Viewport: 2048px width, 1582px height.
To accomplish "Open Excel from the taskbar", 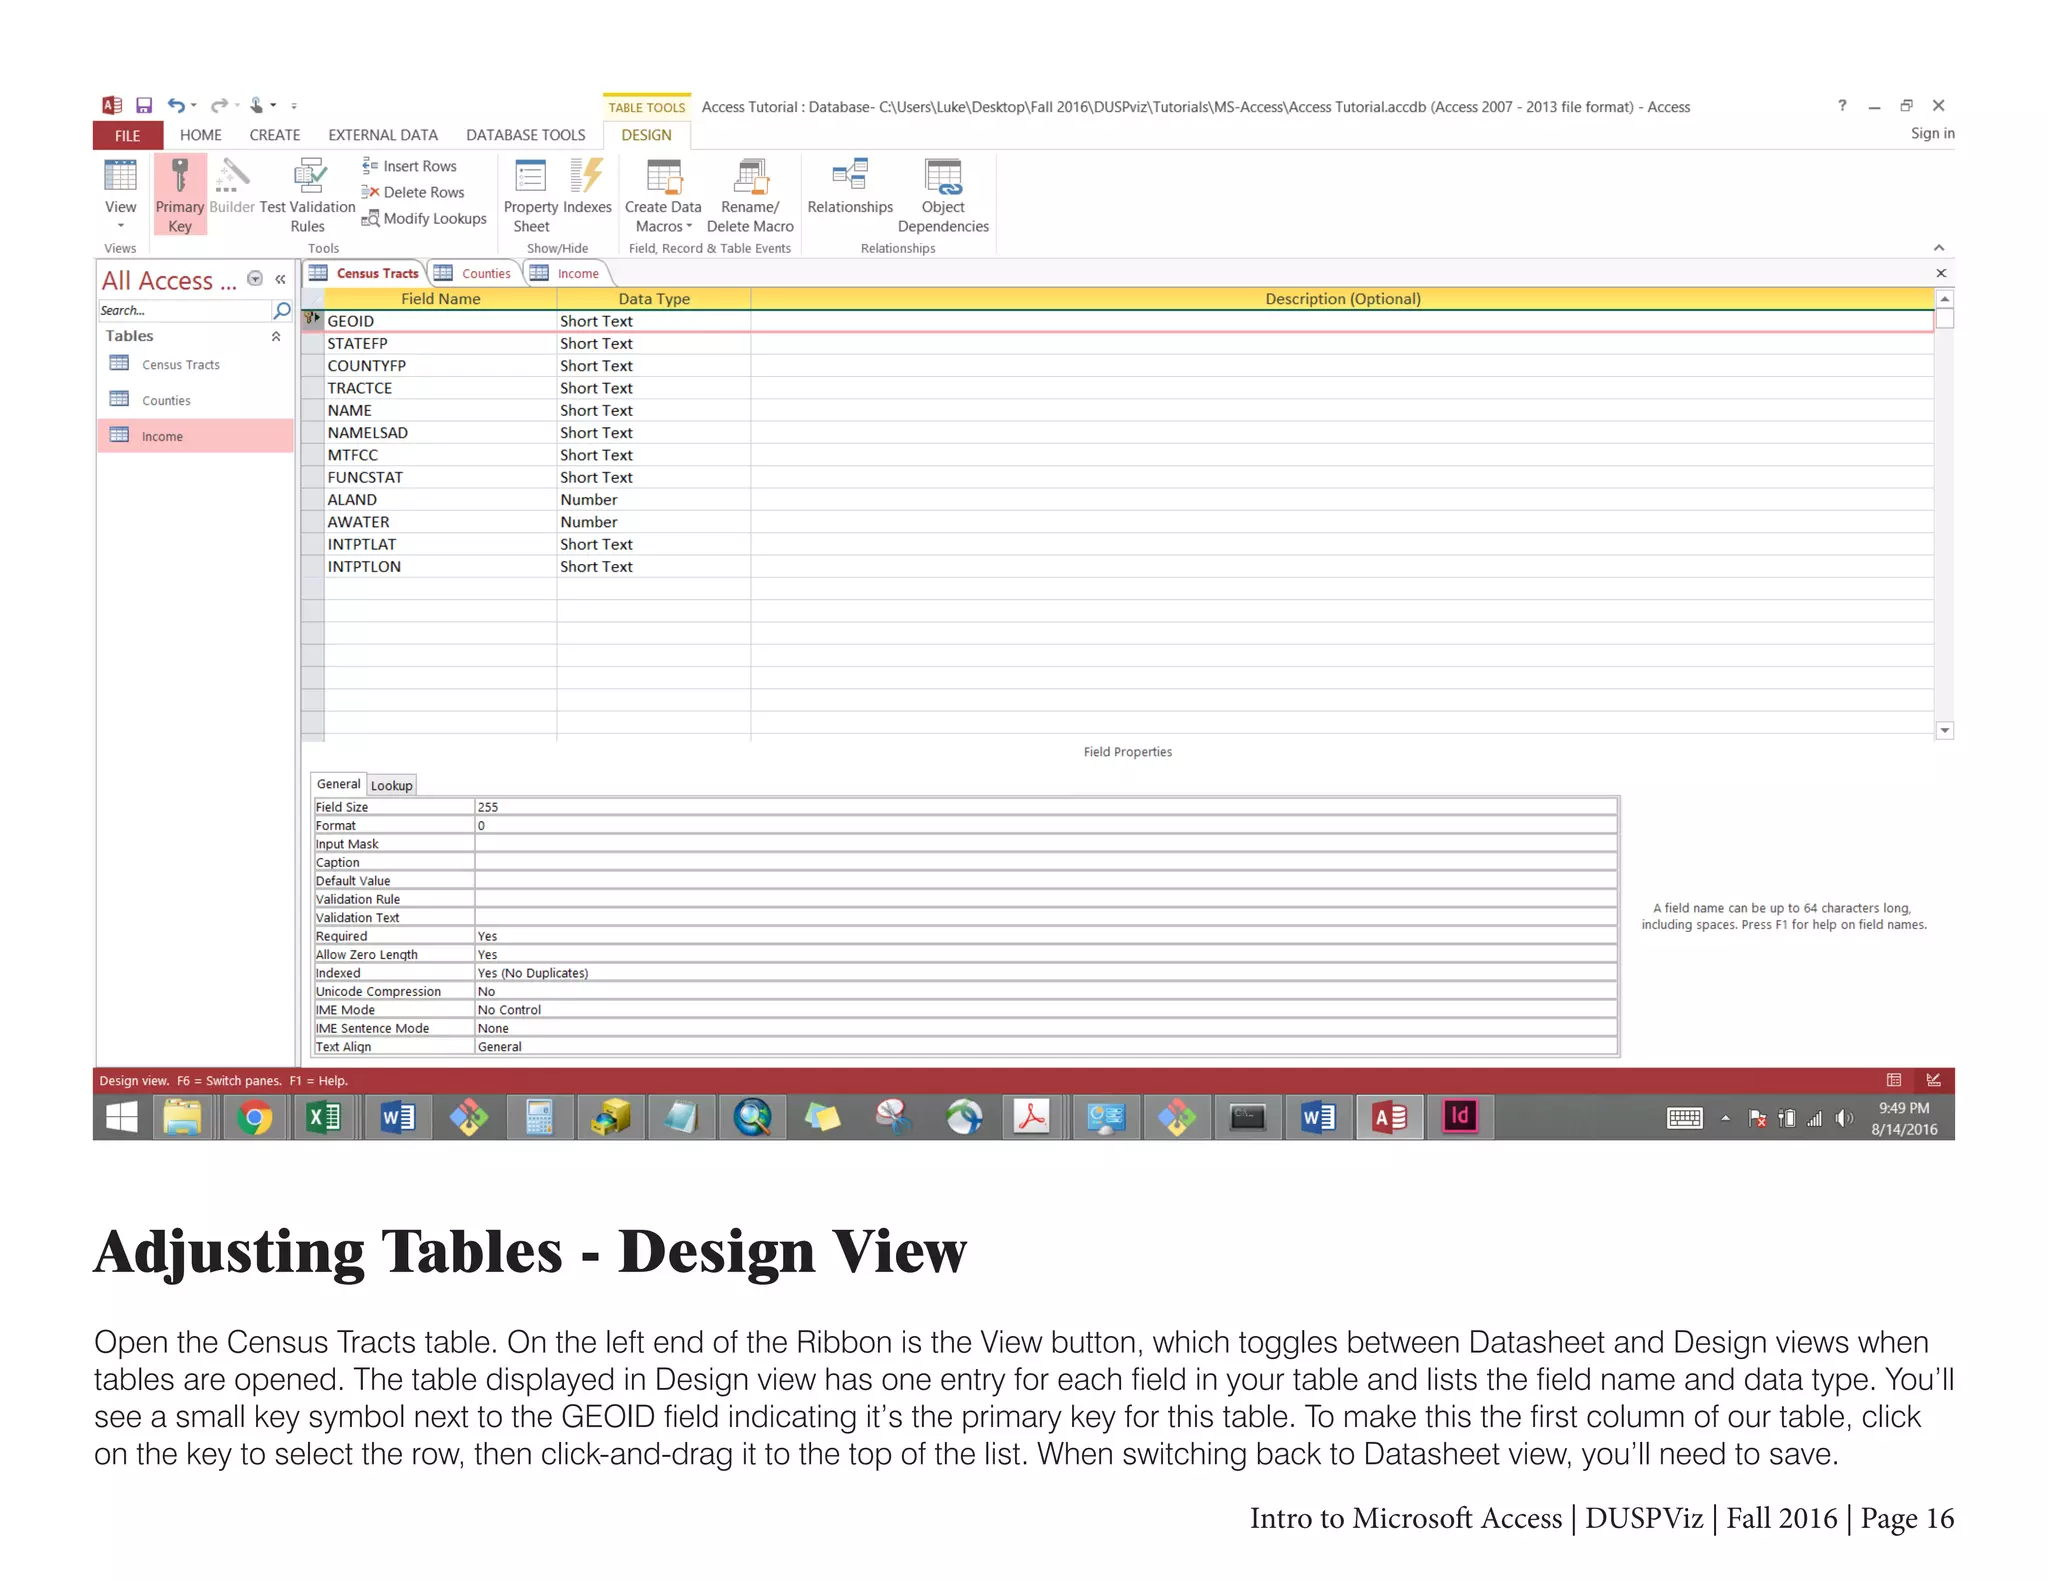I will [x=324, y=1117].
